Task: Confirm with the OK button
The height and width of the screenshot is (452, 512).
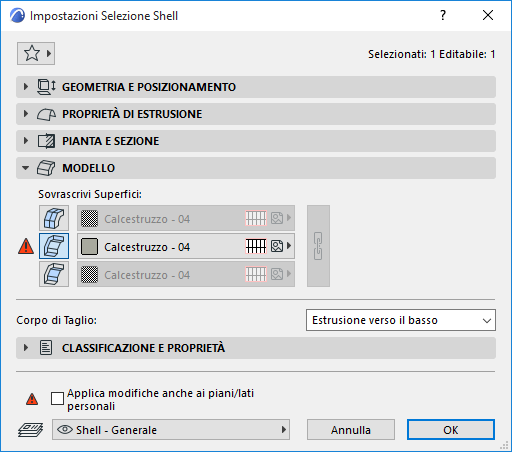Action: click(x=451, y=430)
